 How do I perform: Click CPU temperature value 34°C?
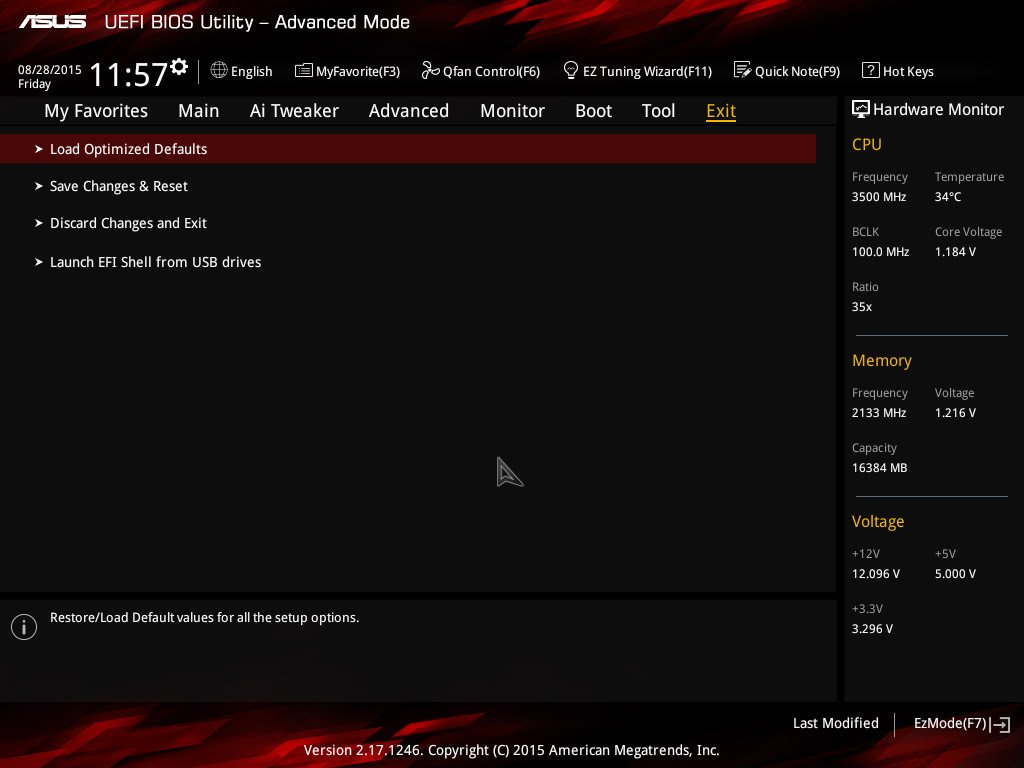(948, 197)
